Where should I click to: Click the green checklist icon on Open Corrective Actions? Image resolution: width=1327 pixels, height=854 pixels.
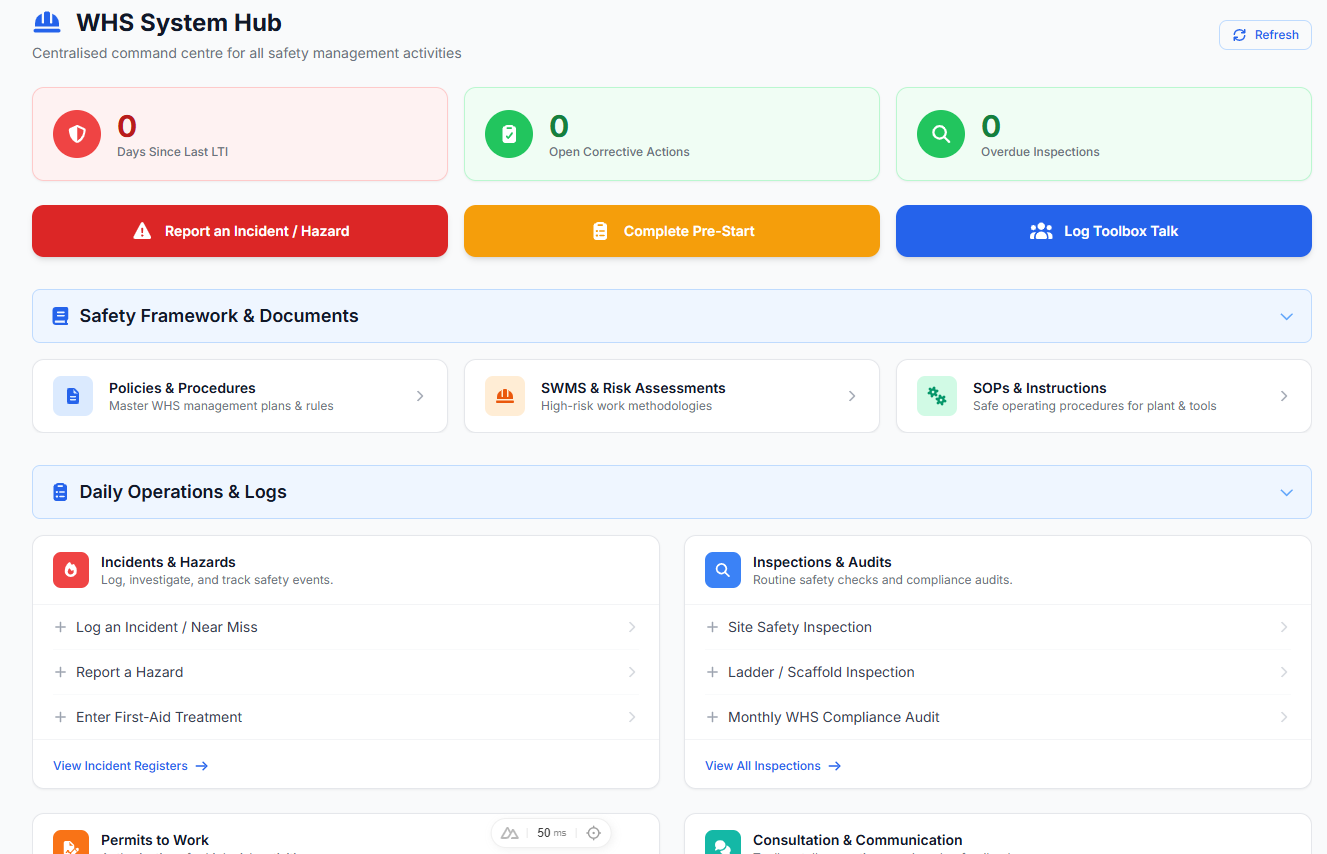tap(508, 134)
